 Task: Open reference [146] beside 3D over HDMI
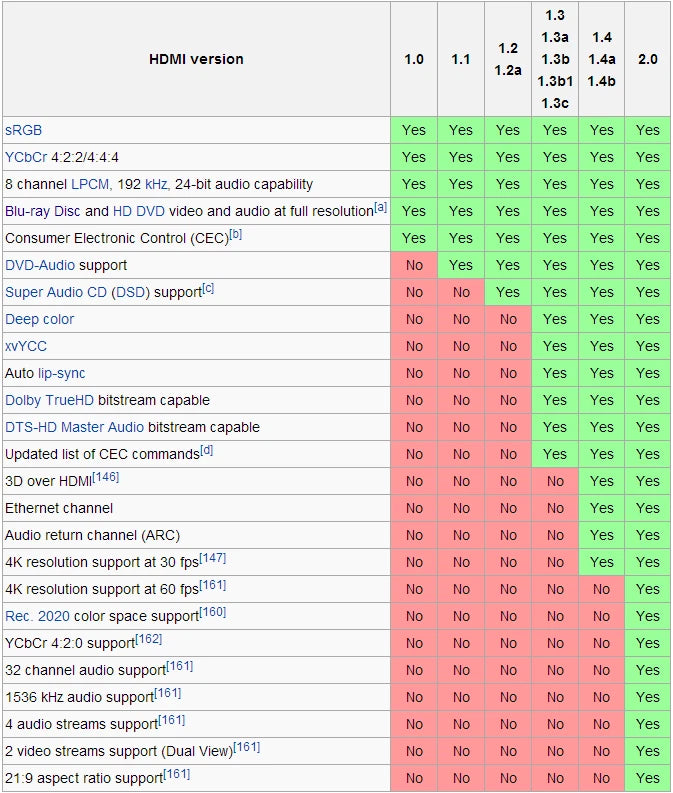click(106, 477)
